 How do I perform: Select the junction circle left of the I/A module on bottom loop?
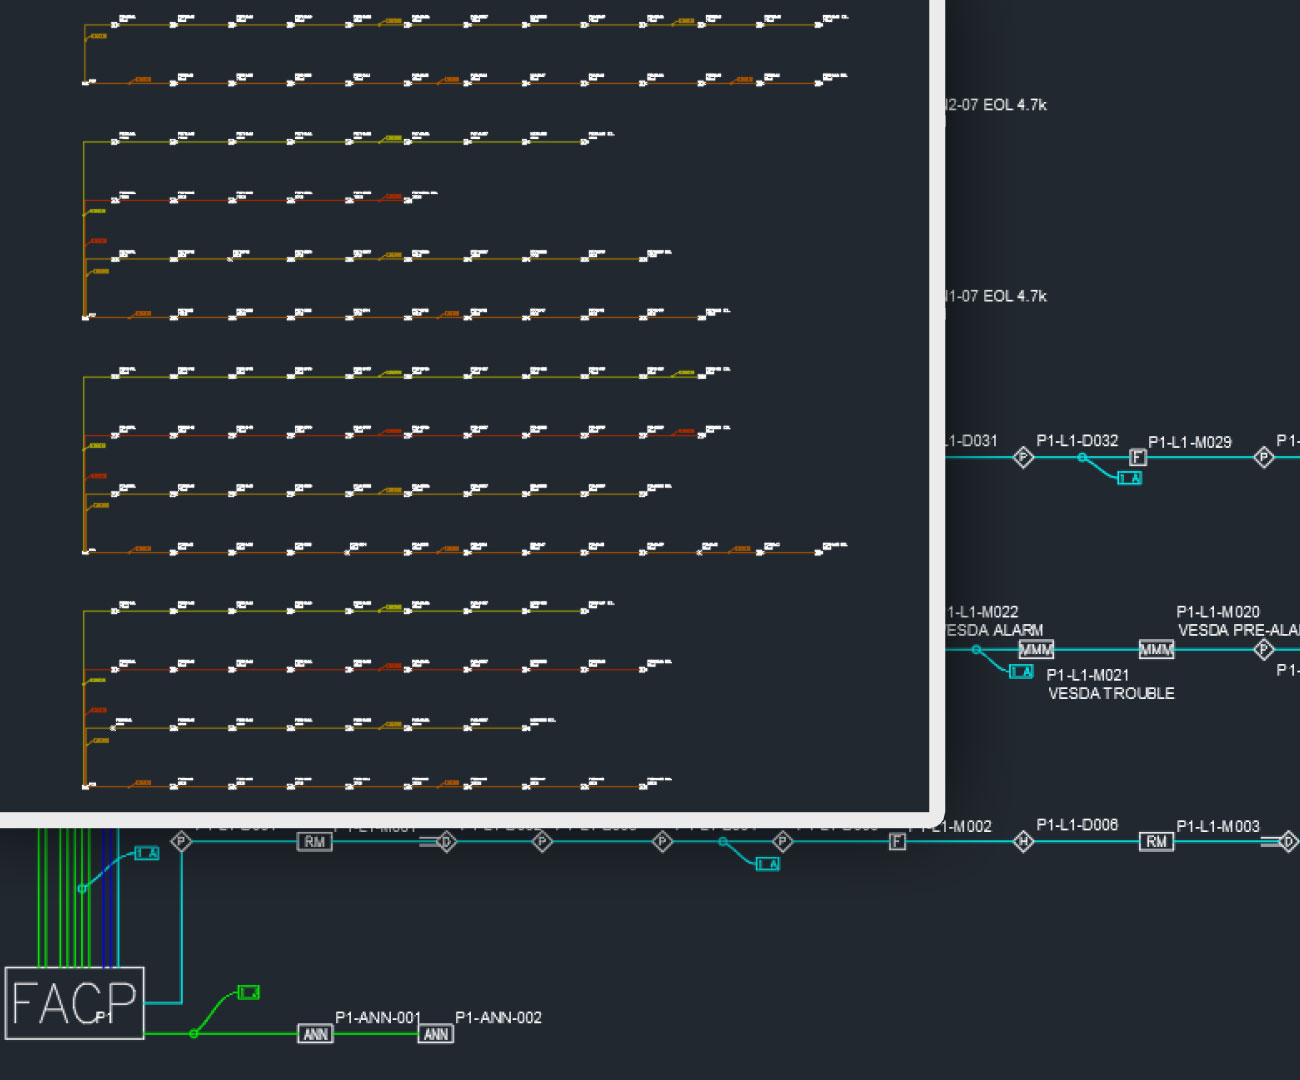80,886
